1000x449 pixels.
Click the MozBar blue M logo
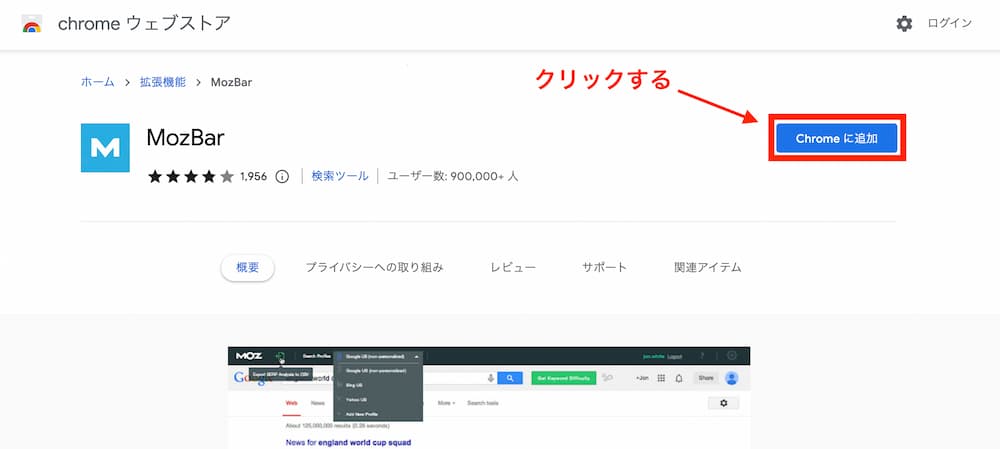pos(105,148)
